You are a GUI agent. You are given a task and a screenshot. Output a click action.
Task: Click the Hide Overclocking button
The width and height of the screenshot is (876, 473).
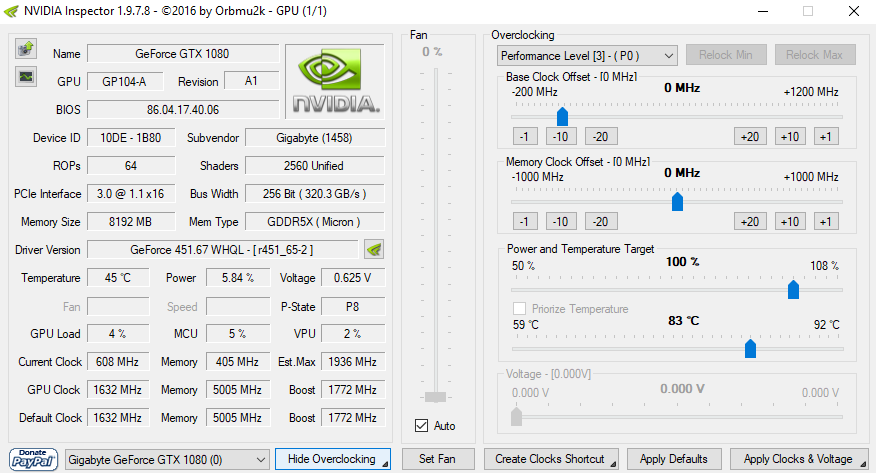pyautogui.click(x=332, y=459)
